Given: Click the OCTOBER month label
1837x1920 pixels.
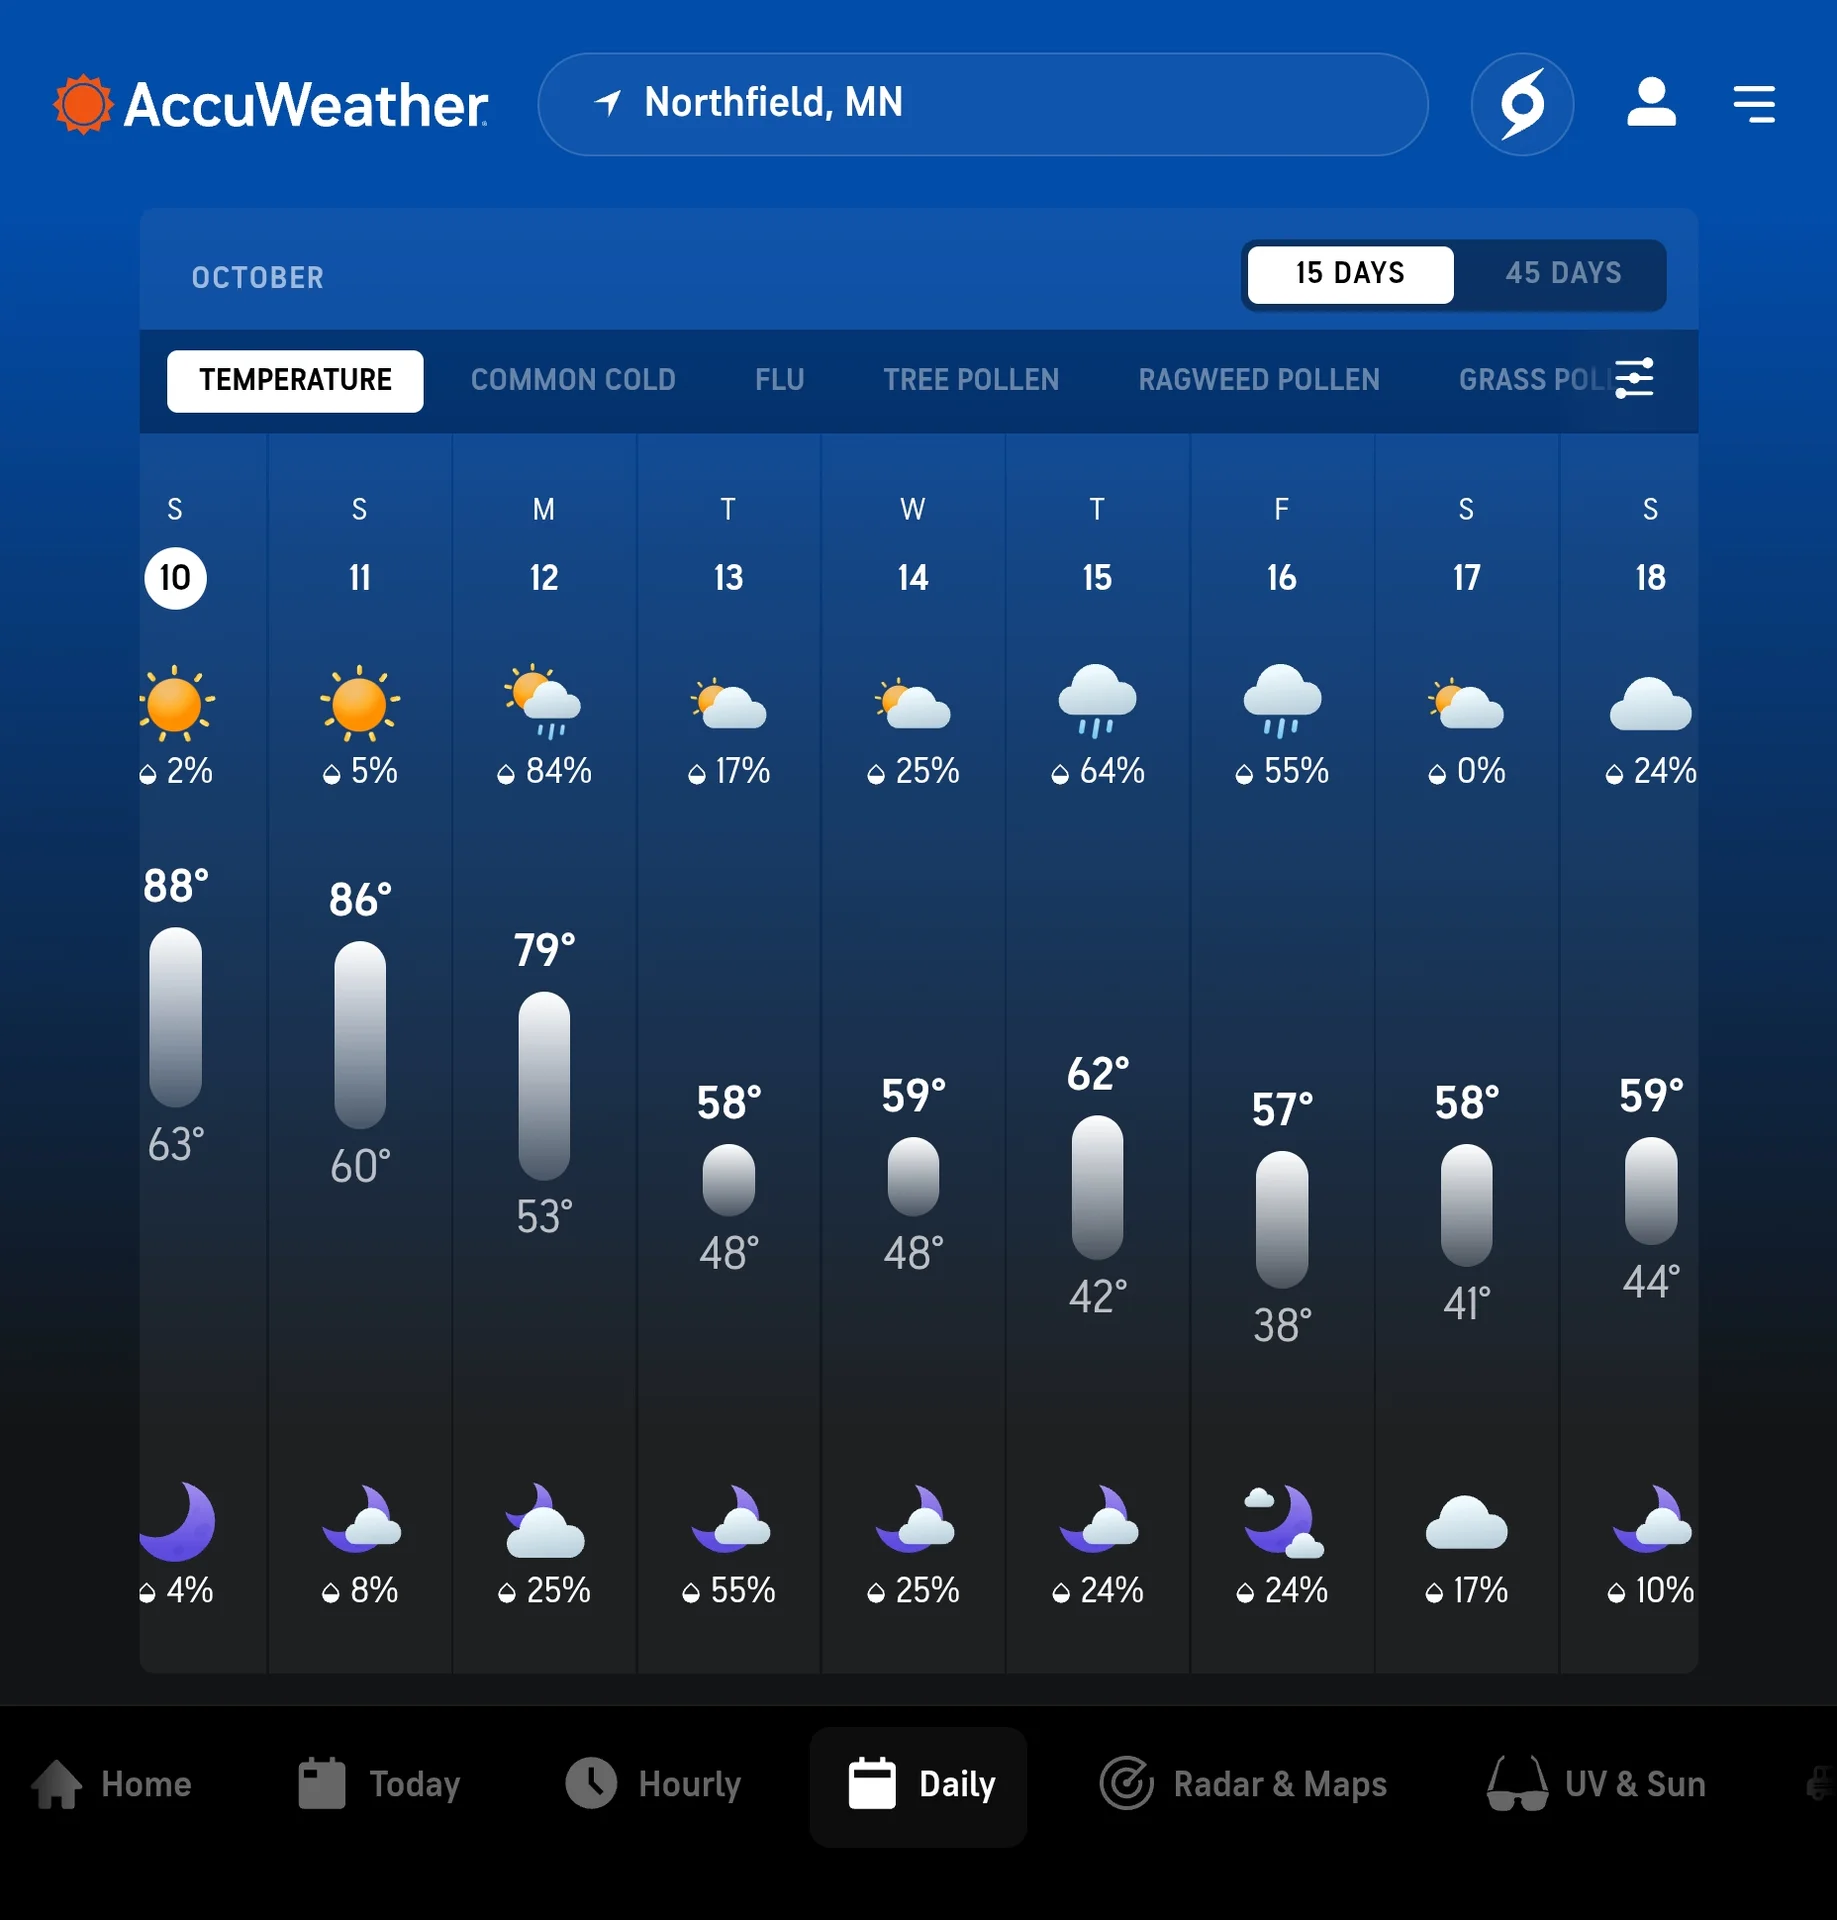Looking at the screenshot, I should click(257, 277).
